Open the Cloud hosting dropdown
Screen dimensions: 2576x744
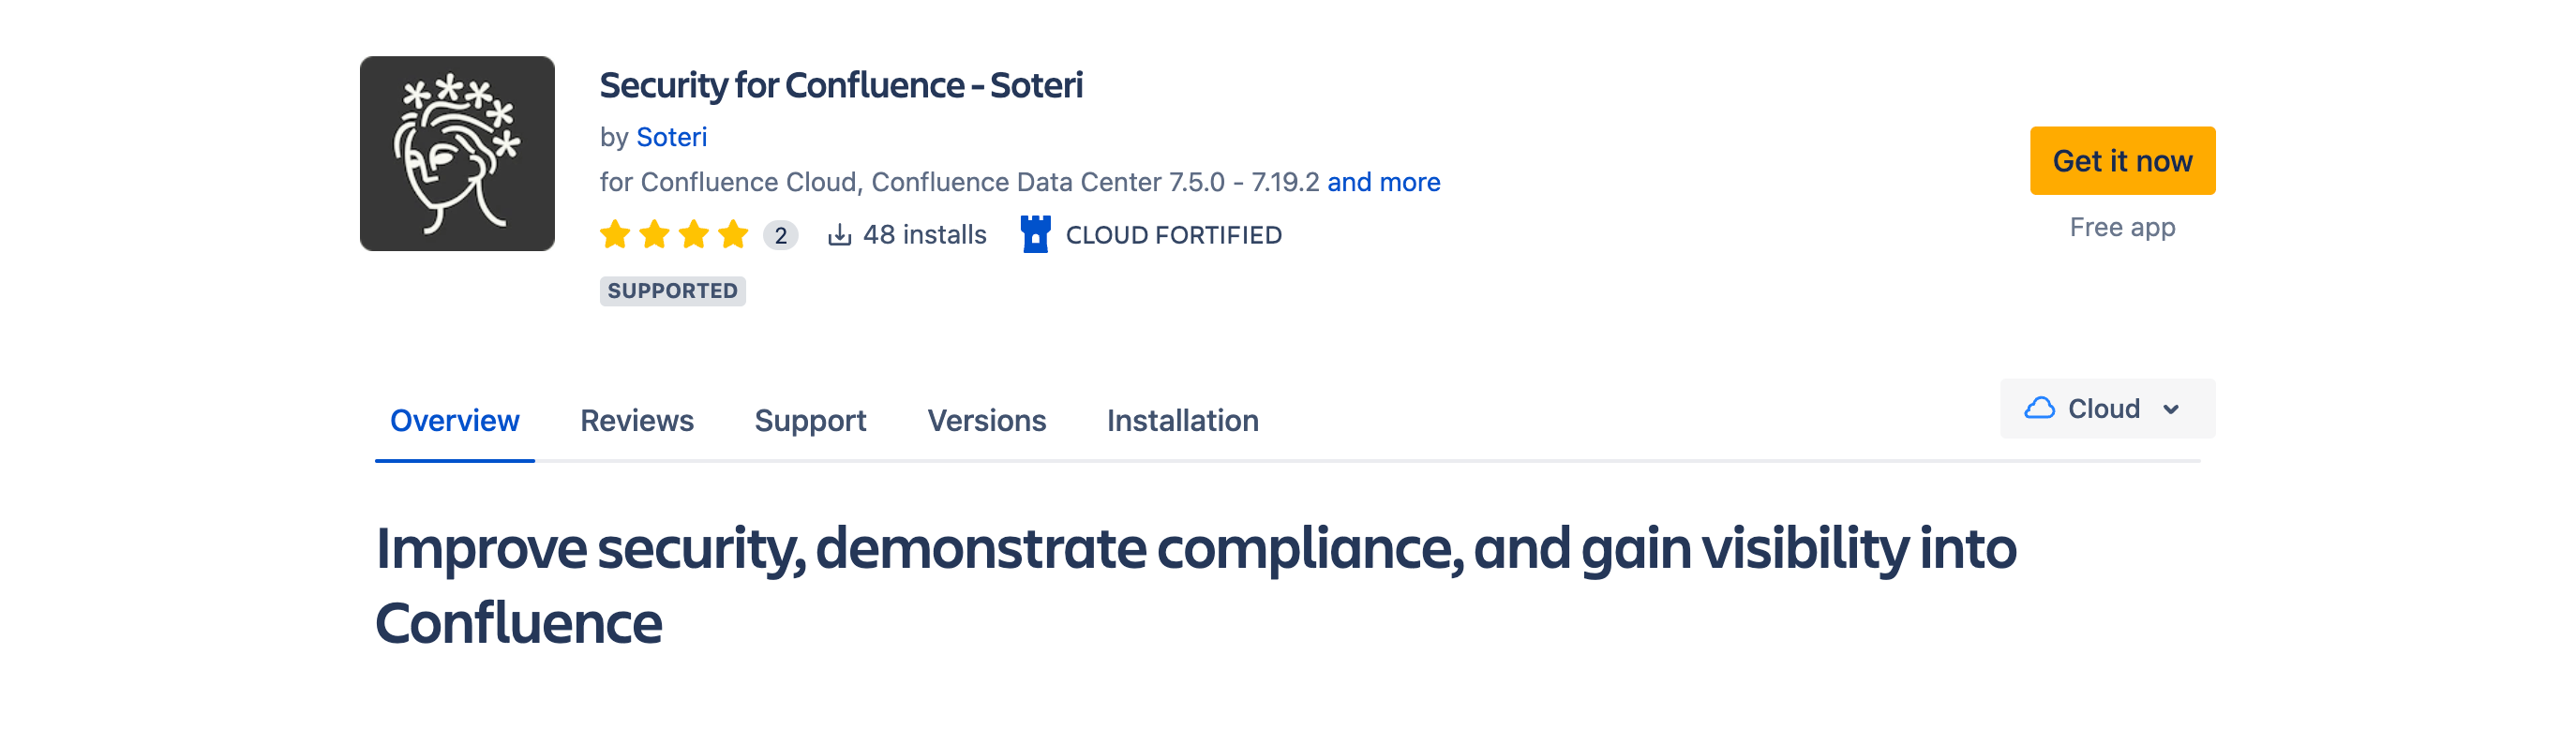point(2106,408)
